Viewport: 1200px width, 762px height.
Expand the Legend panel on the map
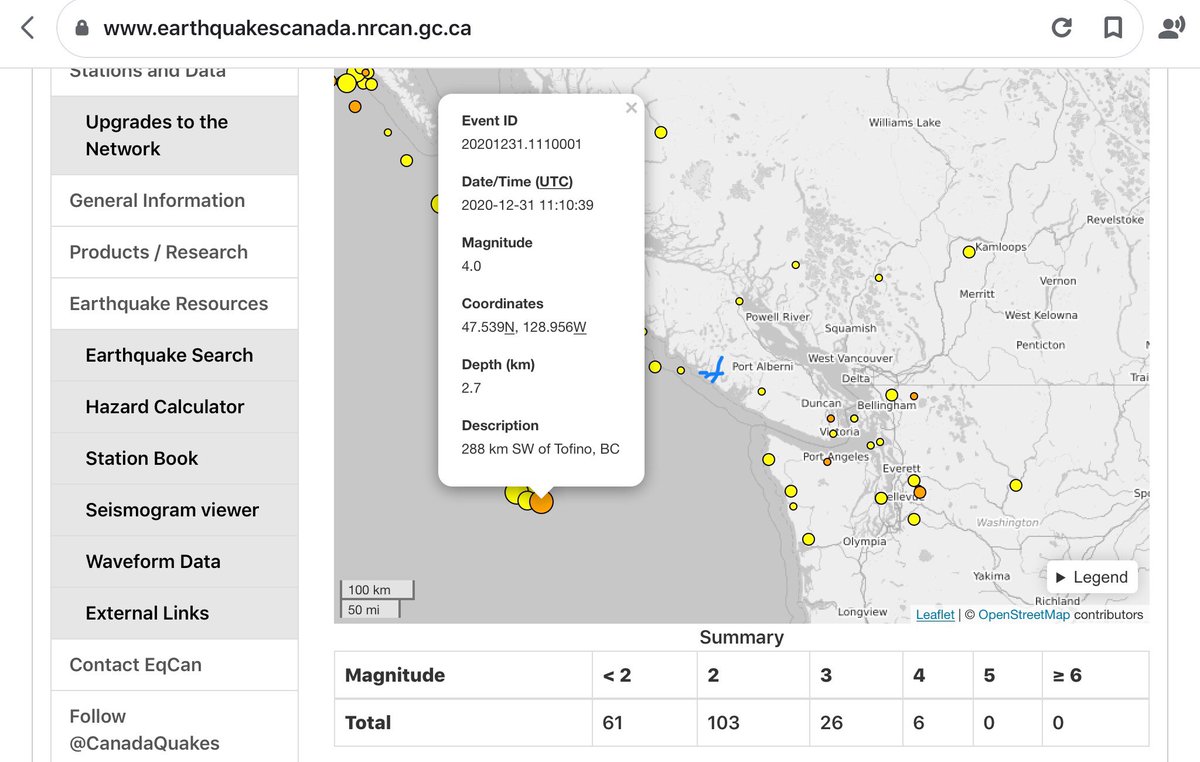pyautogui.click(x=1091, y=577)
